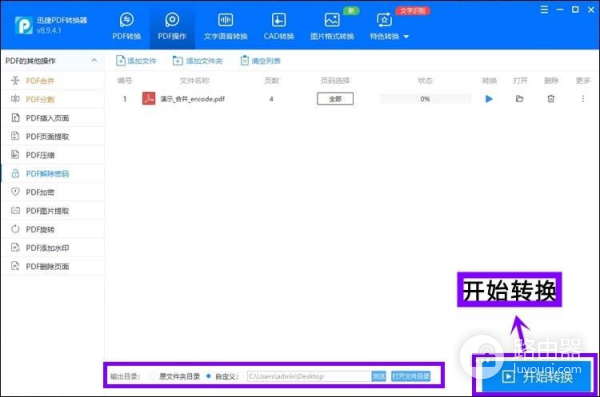Open the file's folder icon
Screen dimensions: 600x397
tap(519, 99)
